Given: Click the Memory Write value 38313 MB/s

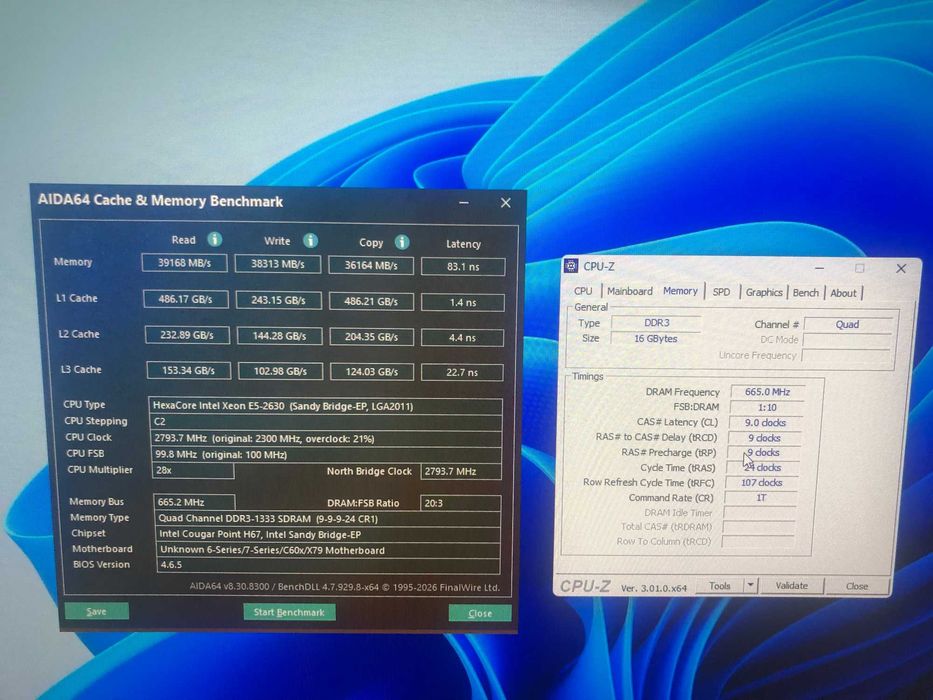Looking at the screenshot, I should pos(278,264).
